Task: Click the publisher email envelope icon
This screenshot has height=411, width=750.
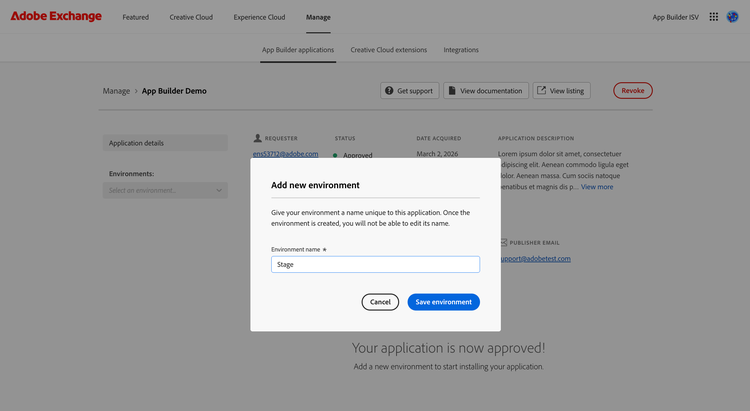Action: [x=504, y=243]
